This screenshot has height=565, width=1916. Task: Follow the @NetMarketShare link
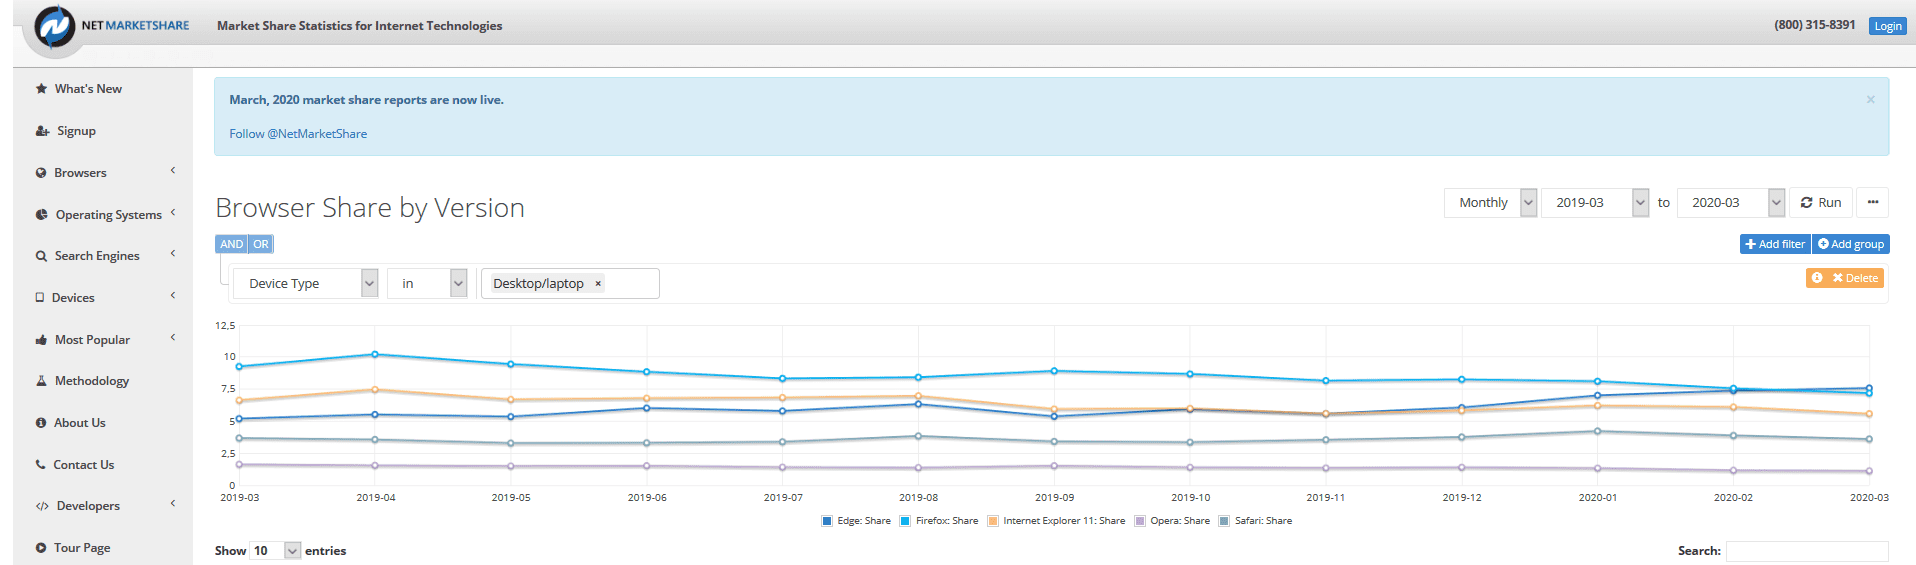(298, 134)
